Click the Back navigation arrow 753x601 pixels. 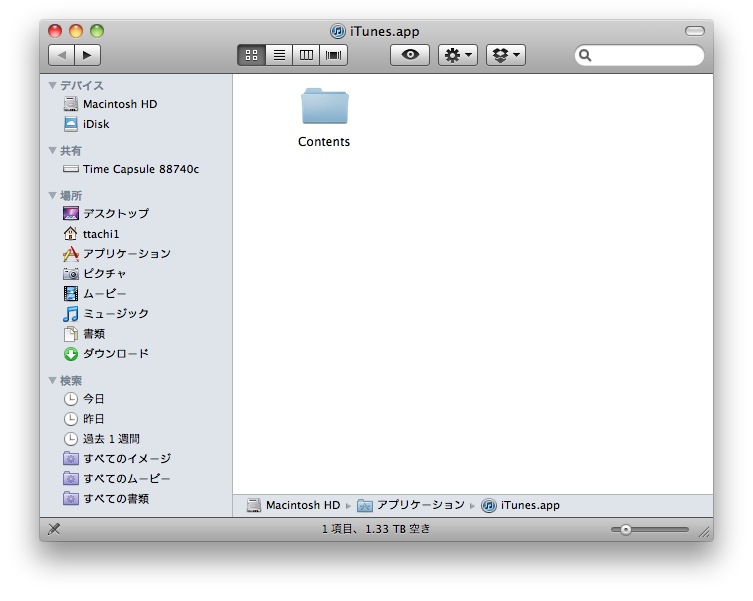coord(61,56)
